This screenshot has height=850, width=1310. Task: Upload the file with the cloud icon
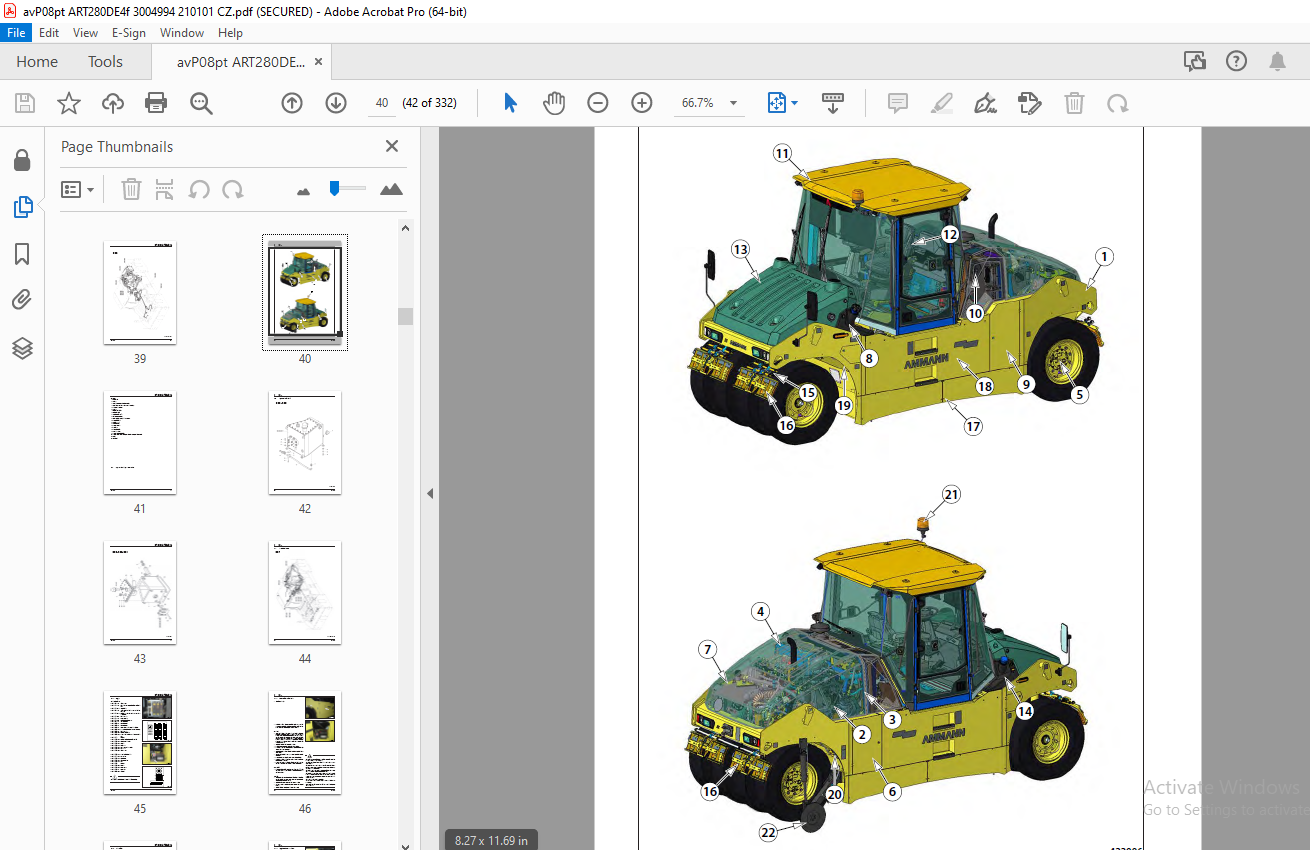[x=113, y=103]
